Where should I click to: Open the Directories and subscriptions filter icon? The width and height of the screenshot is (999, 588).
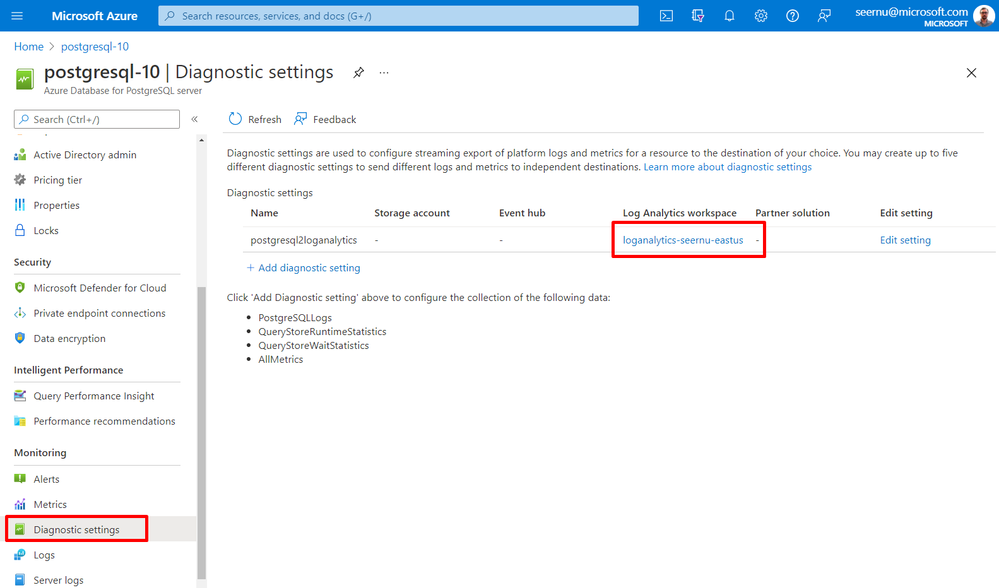[698, 16]
